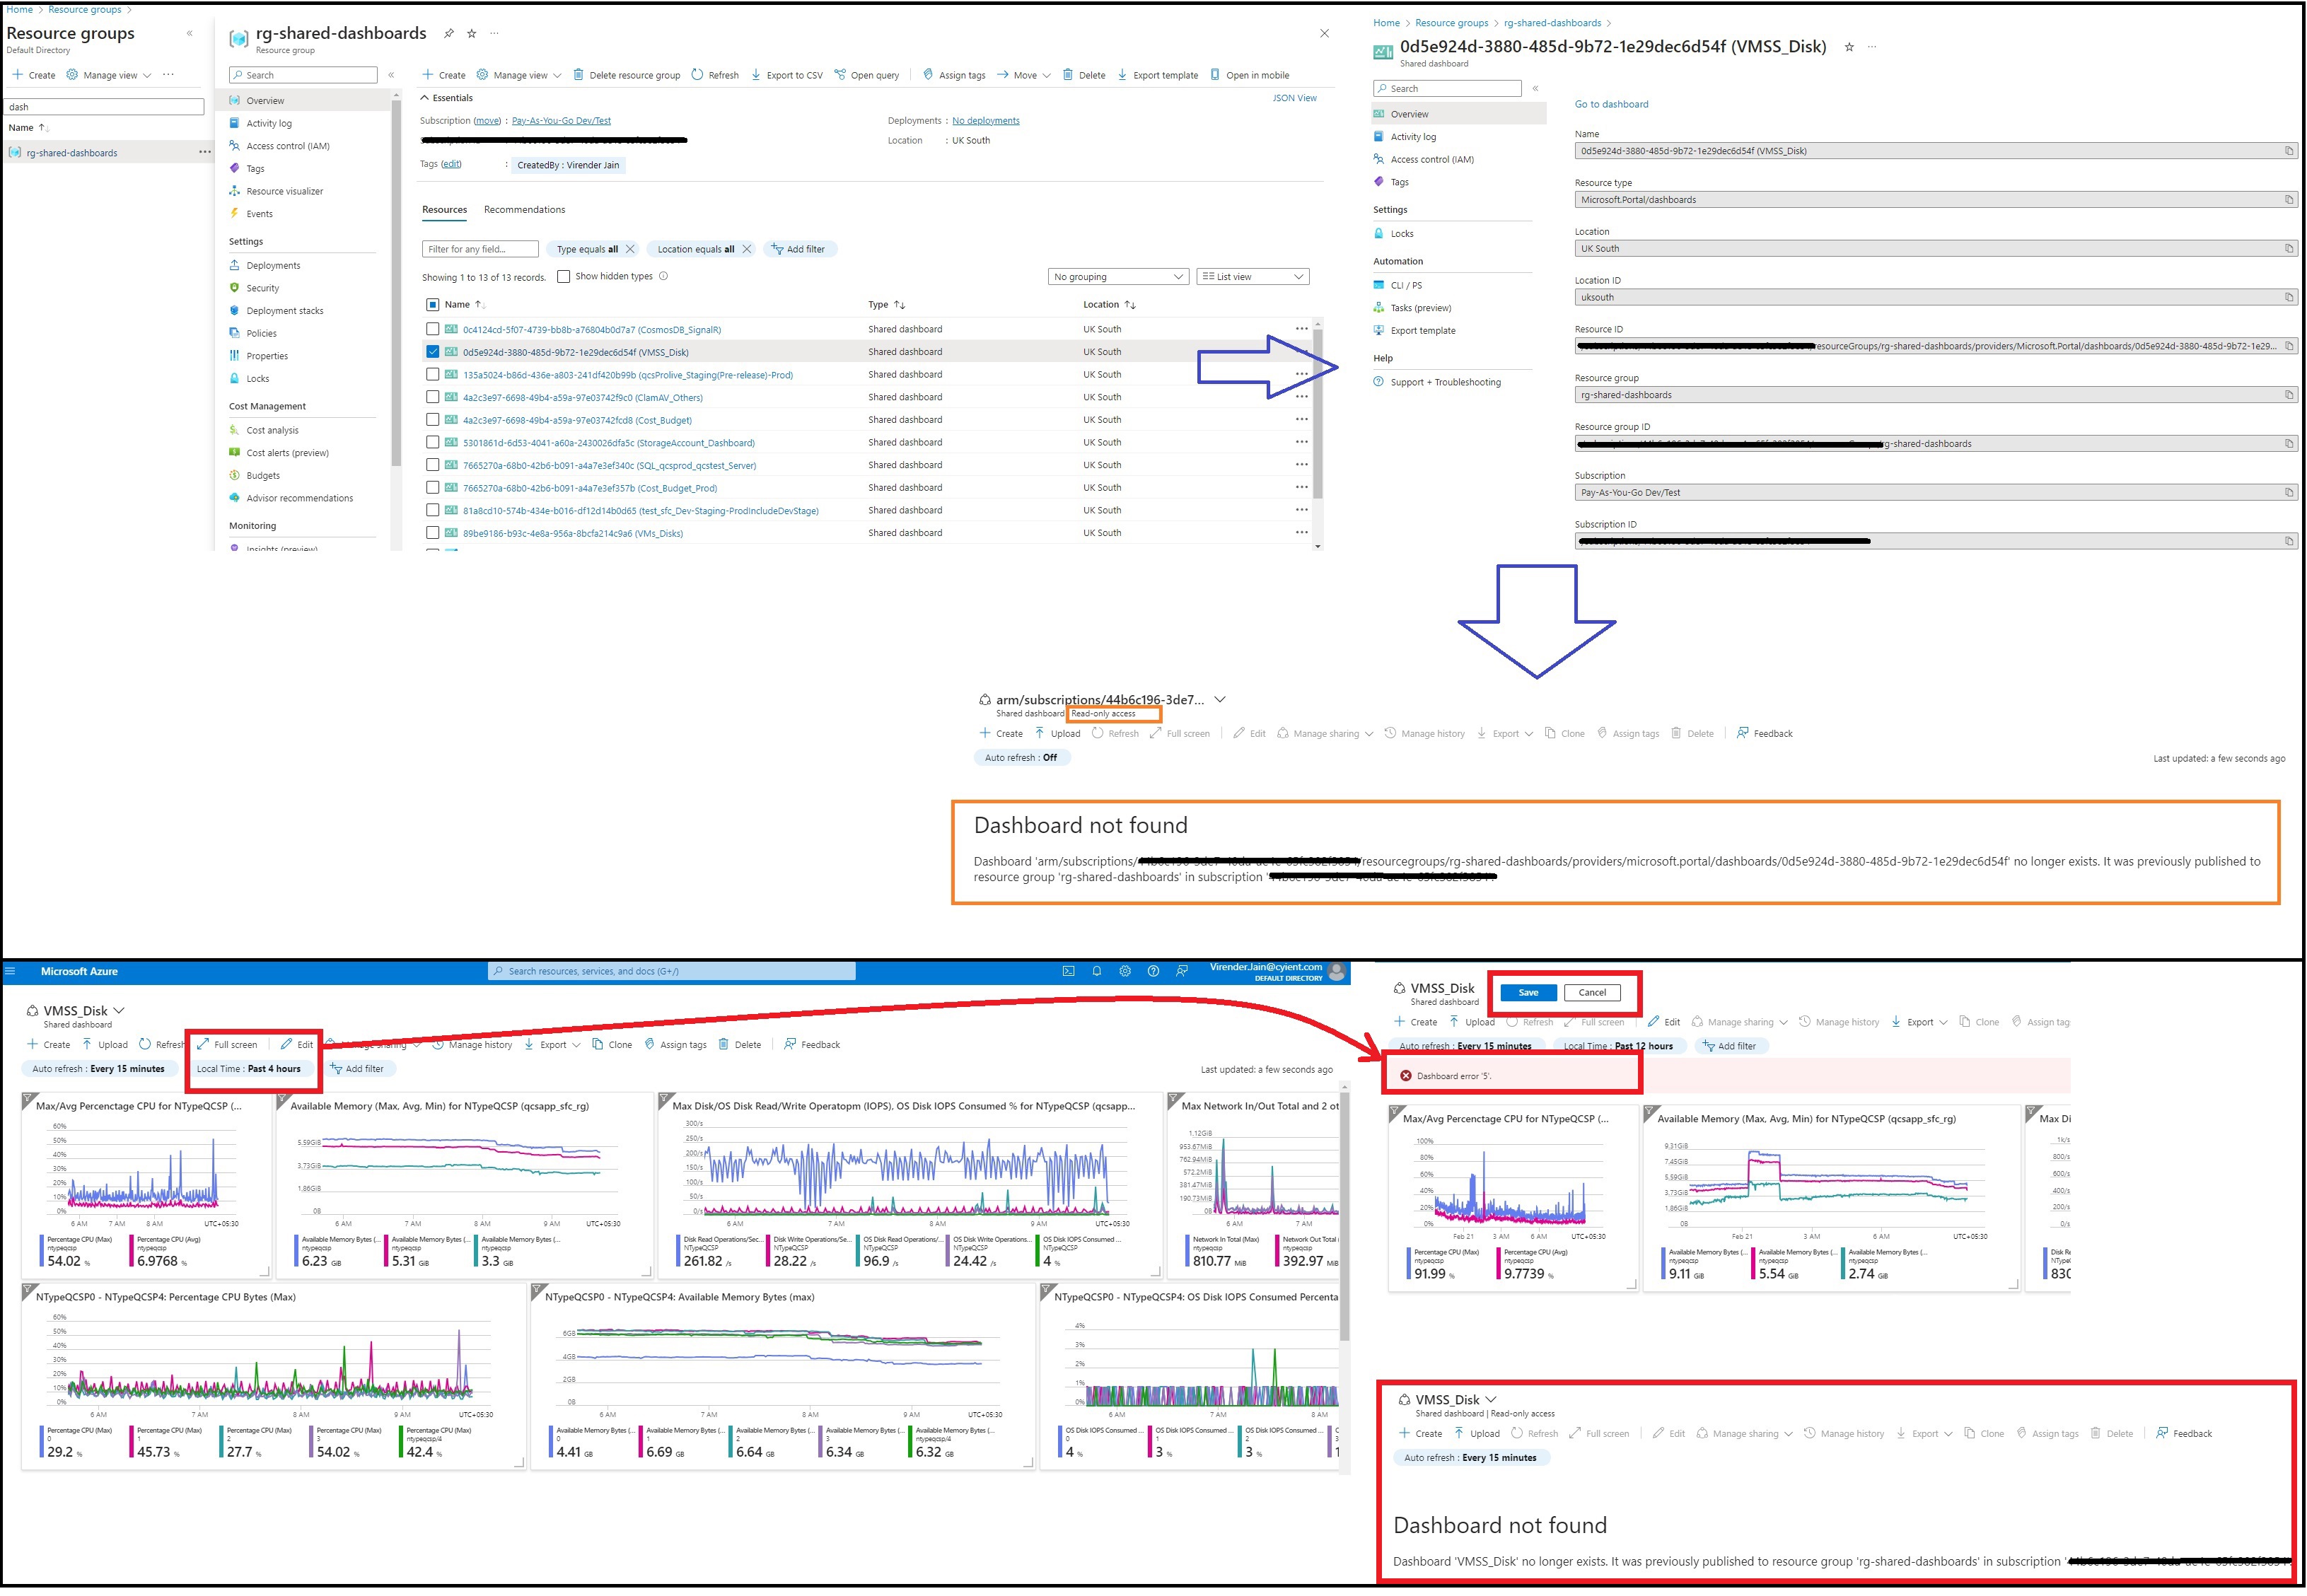Copy the Resource type field value
This screenshot has width=2307, height=1596.
pyautogui.click(x=2289, y=200)
